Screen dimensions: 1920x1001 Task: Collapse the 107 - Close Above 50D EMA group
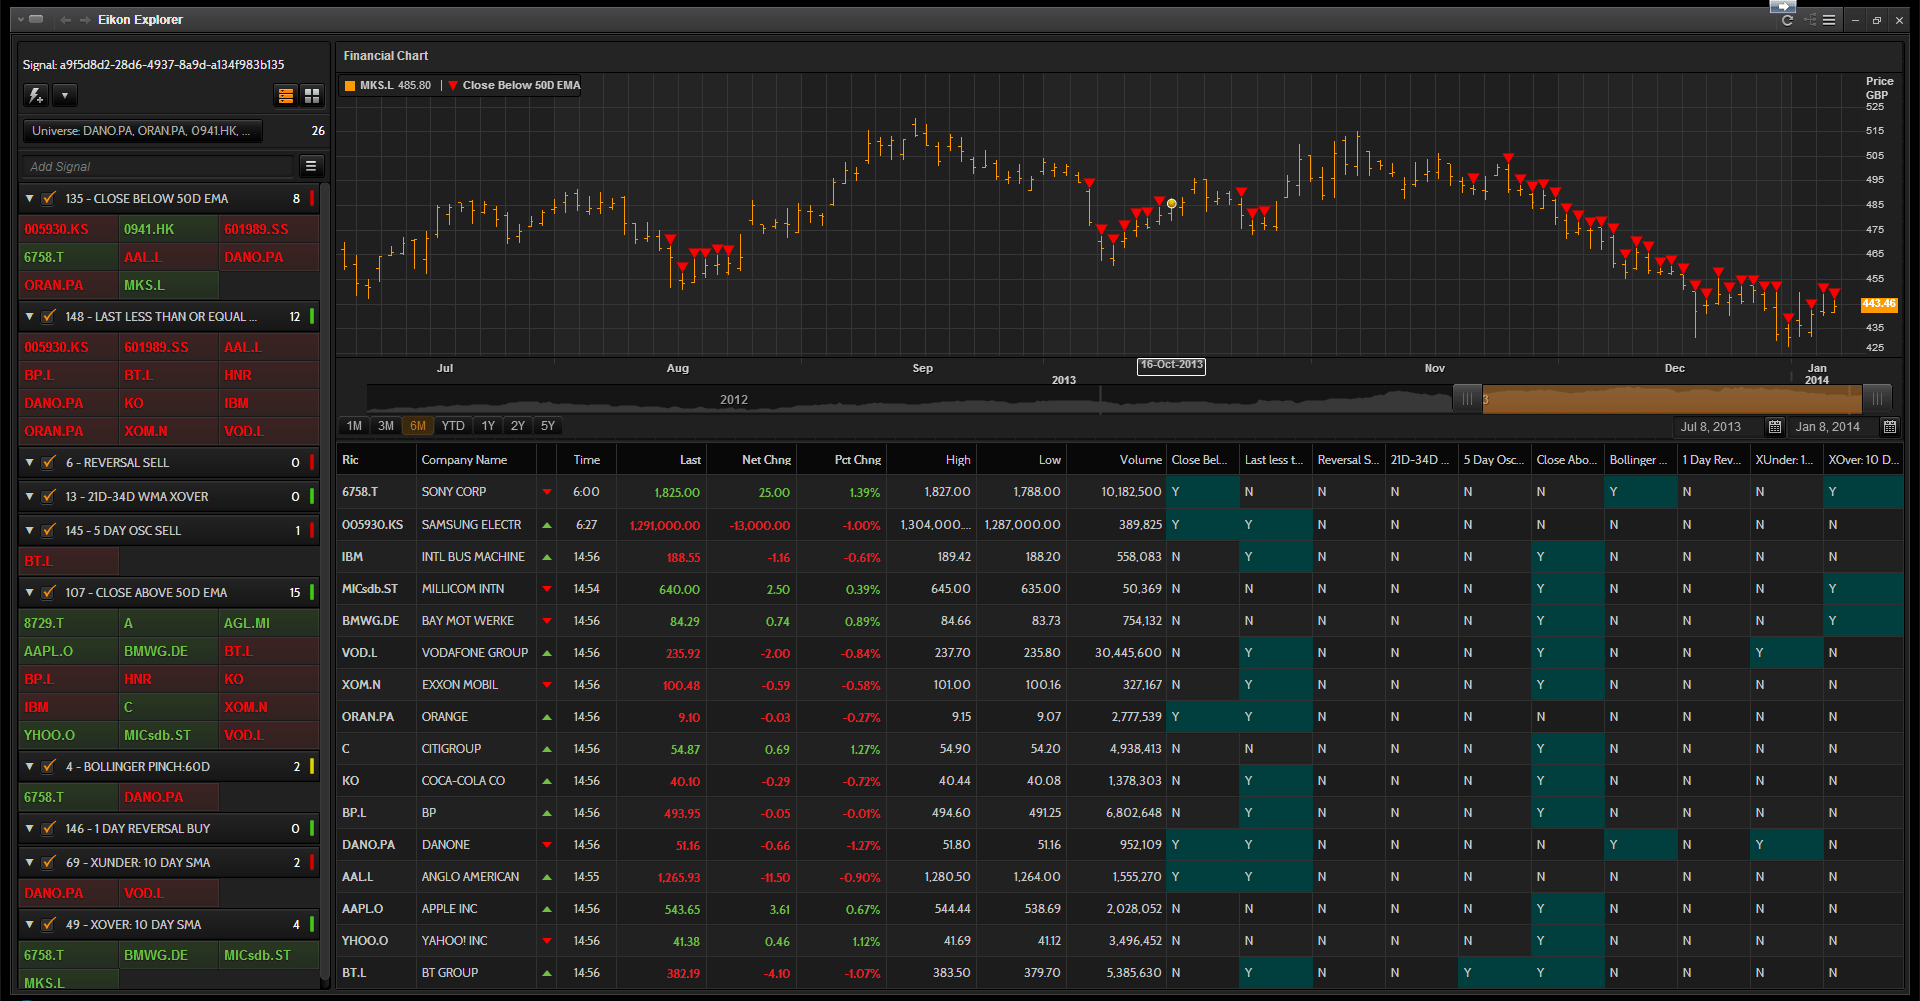30,593
